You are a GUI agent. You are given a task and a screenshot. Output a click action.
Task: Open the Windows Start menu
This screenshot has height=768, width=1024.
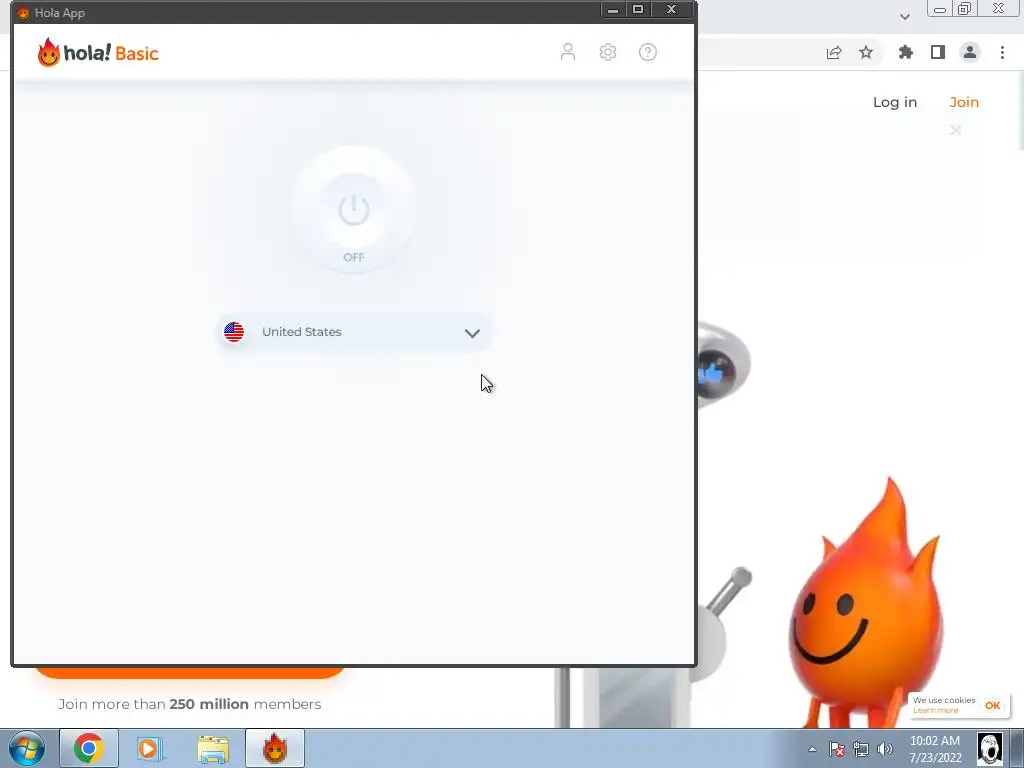27,748
